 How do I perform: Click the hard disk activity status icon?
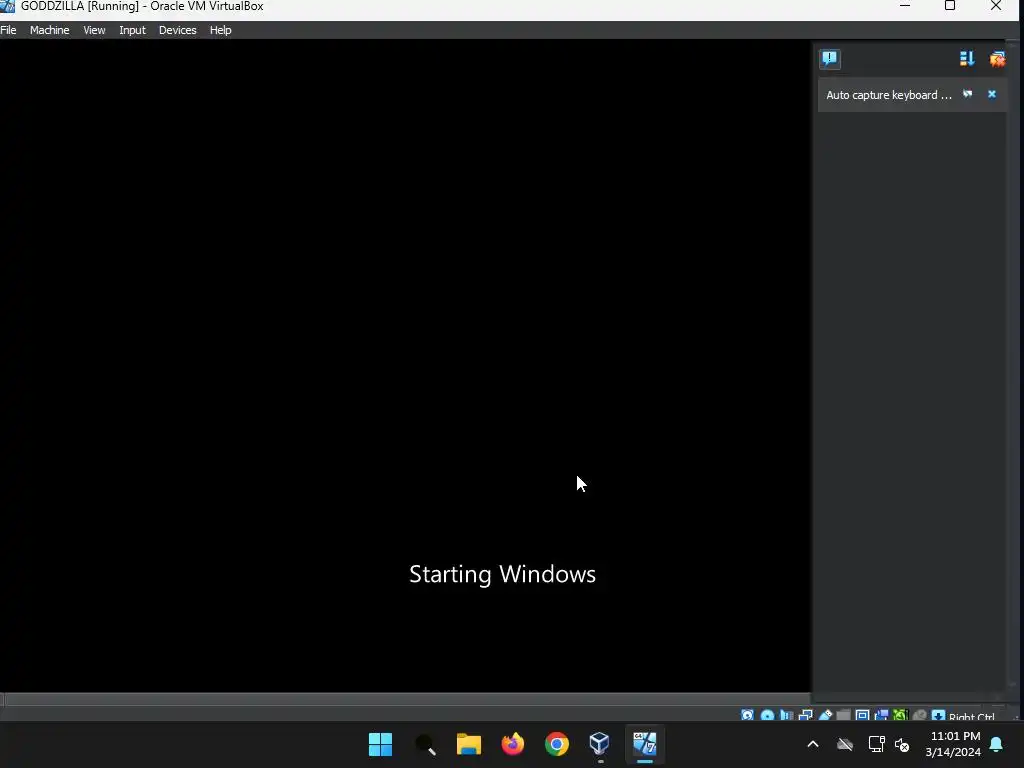[x=747, y=716]
